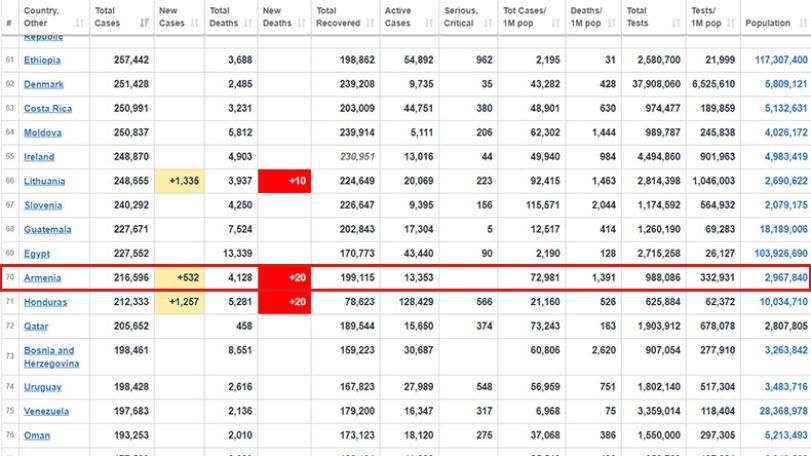
Task: Select Egypt total deaths 13,339
Action: (237, 254)
